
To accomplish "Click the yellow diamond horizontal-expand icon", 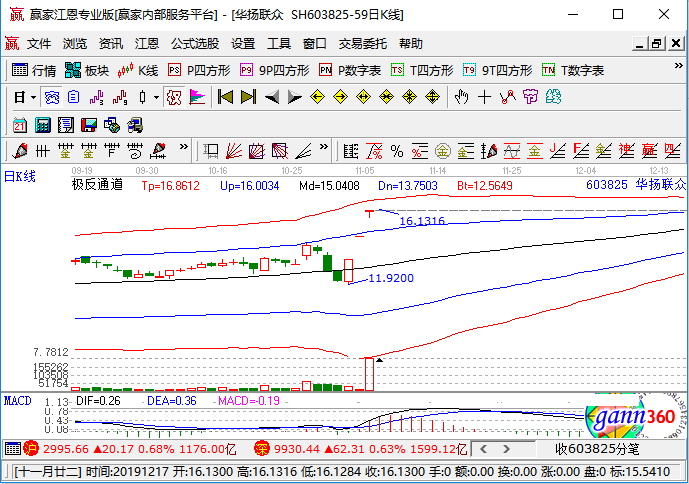I will pos(363,97).
